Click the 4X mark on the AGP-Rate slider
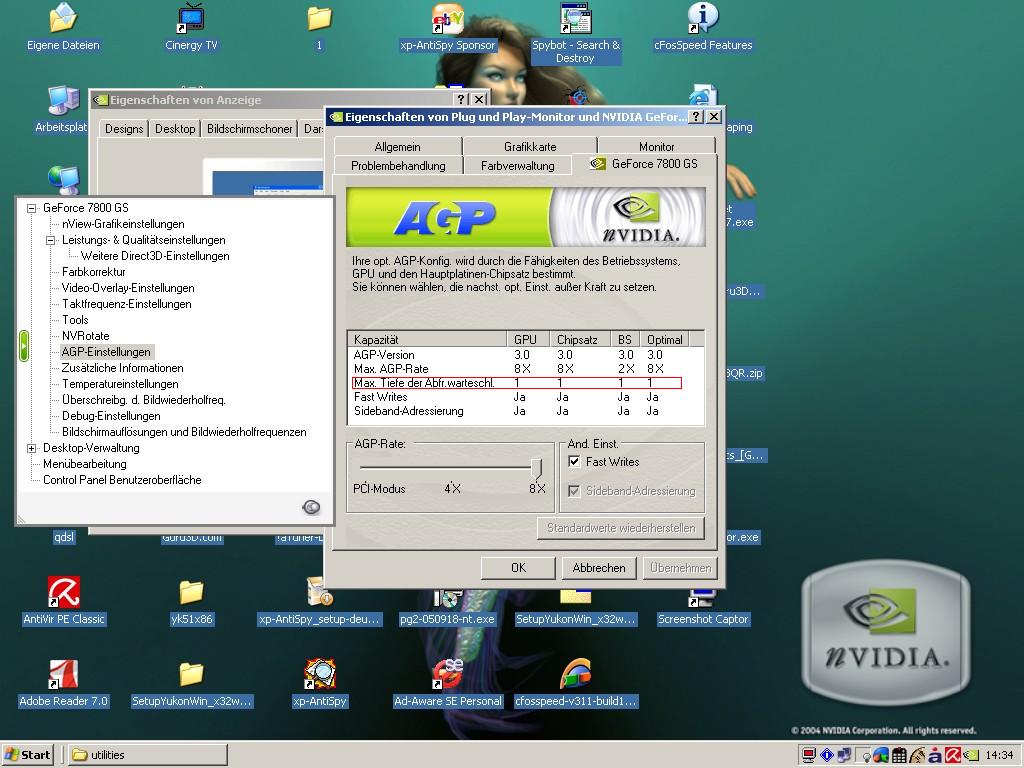 tap(452, 488)
